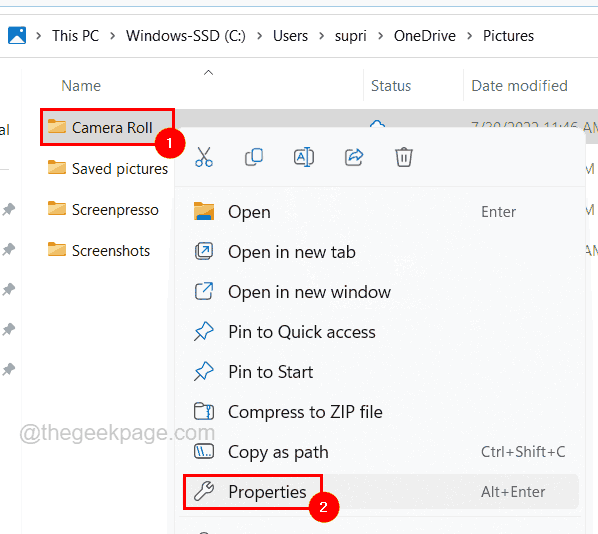598x534 pixels.
Task: Sort by the Name column header
Action: point(81,86)
